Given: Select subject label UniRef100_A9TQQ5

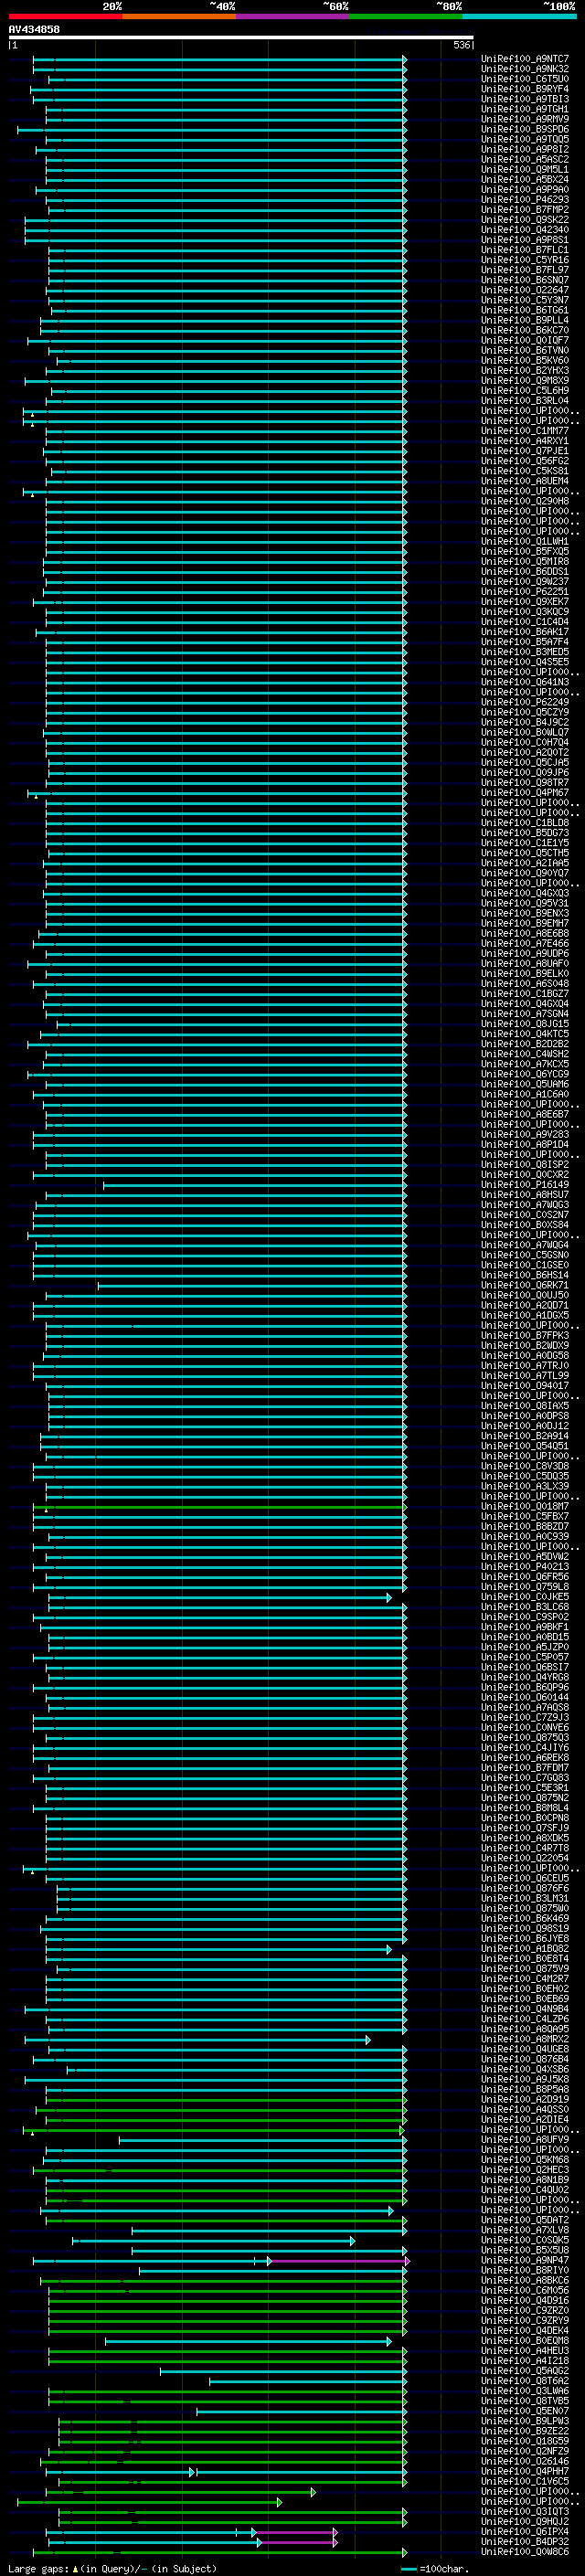Looking at the screenshot, I should pyautogui.click(x=525, y=139).
